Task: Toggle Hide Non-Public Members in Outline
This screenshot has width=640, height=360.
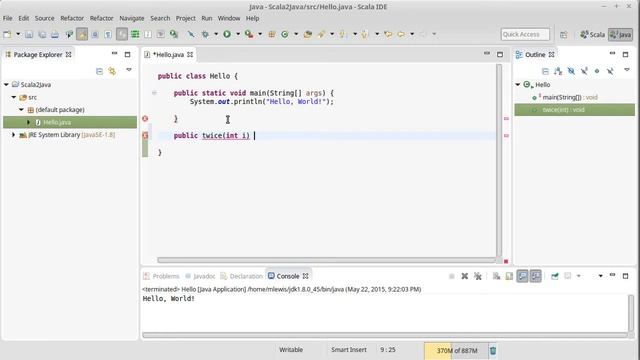Action: [597, 71]
